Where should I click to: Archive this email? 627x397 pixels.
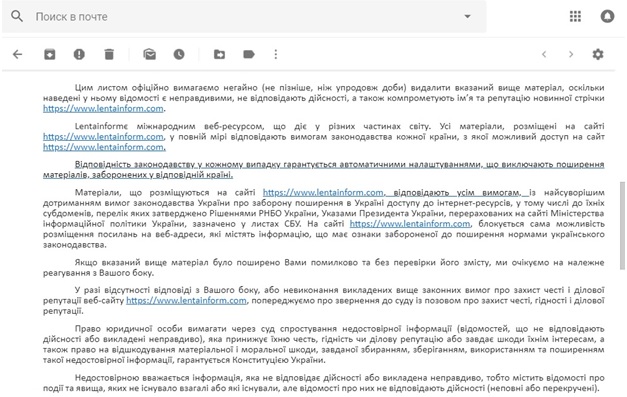50,54
